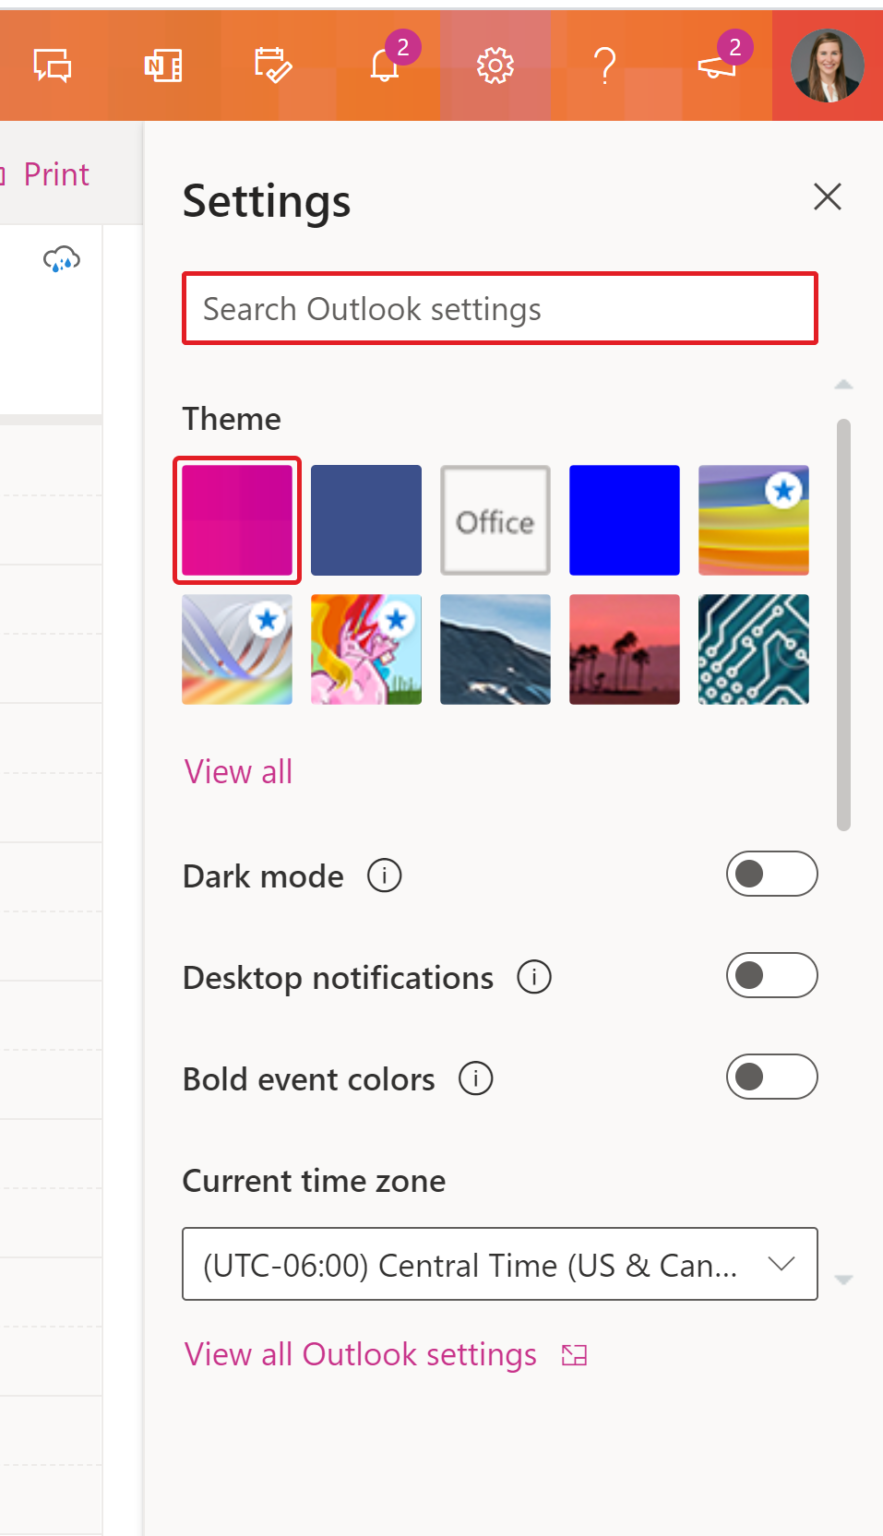Turn on Desktop notifications

pyautogui.click(x=771, y=976)
